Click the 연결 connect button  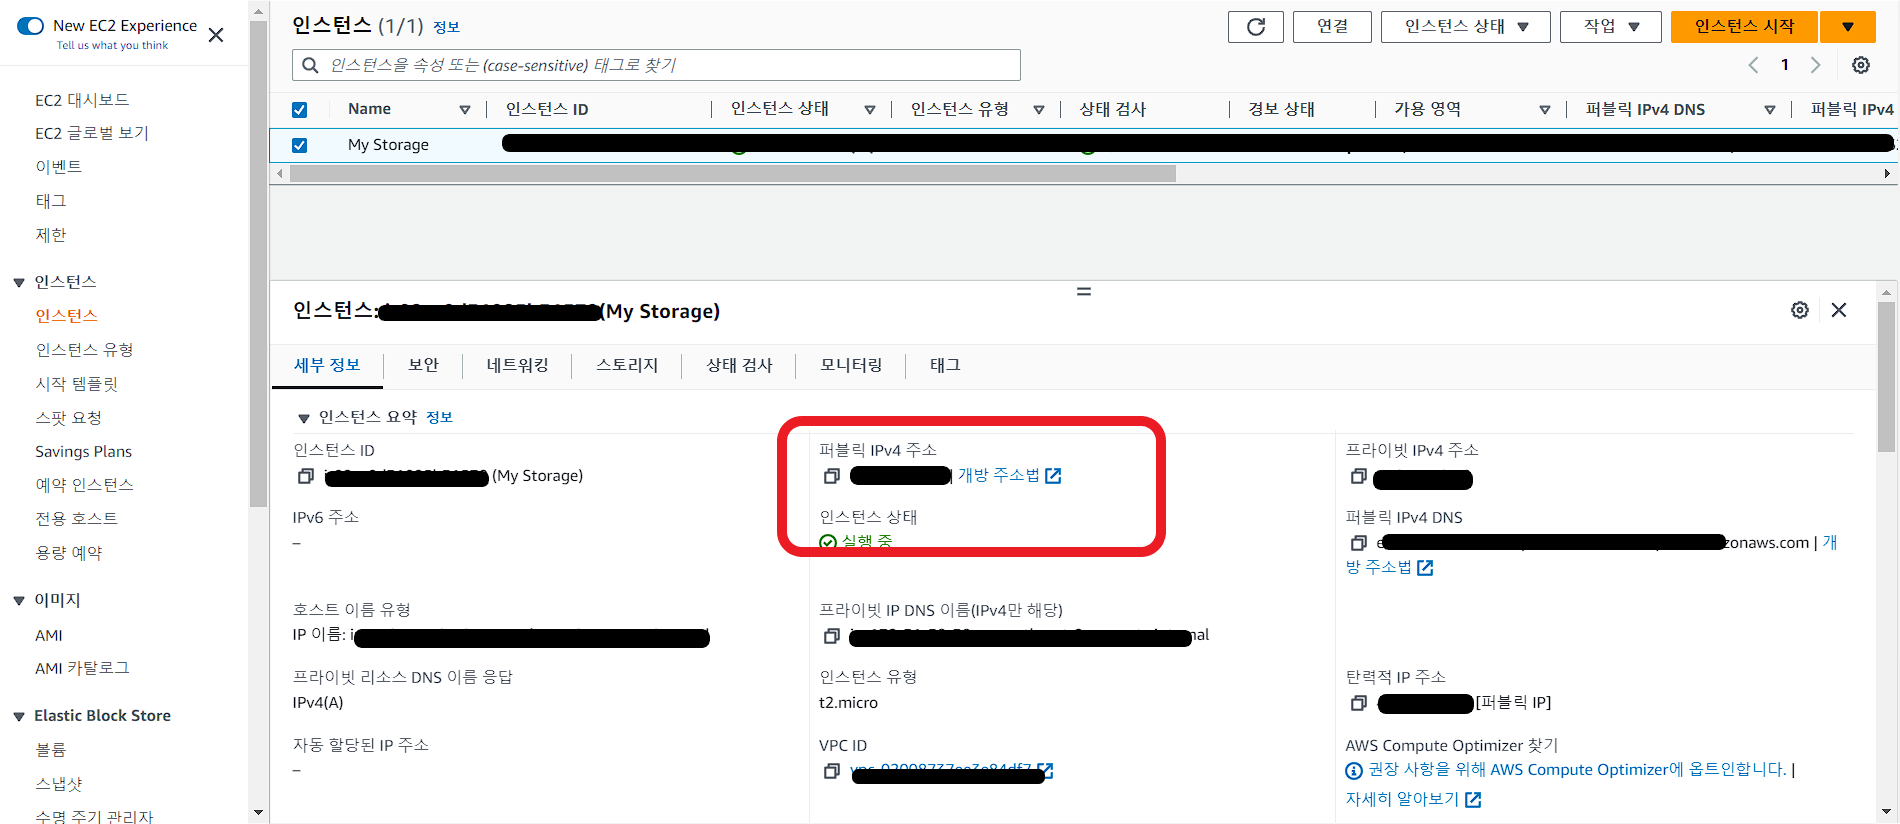(1332, 27)
